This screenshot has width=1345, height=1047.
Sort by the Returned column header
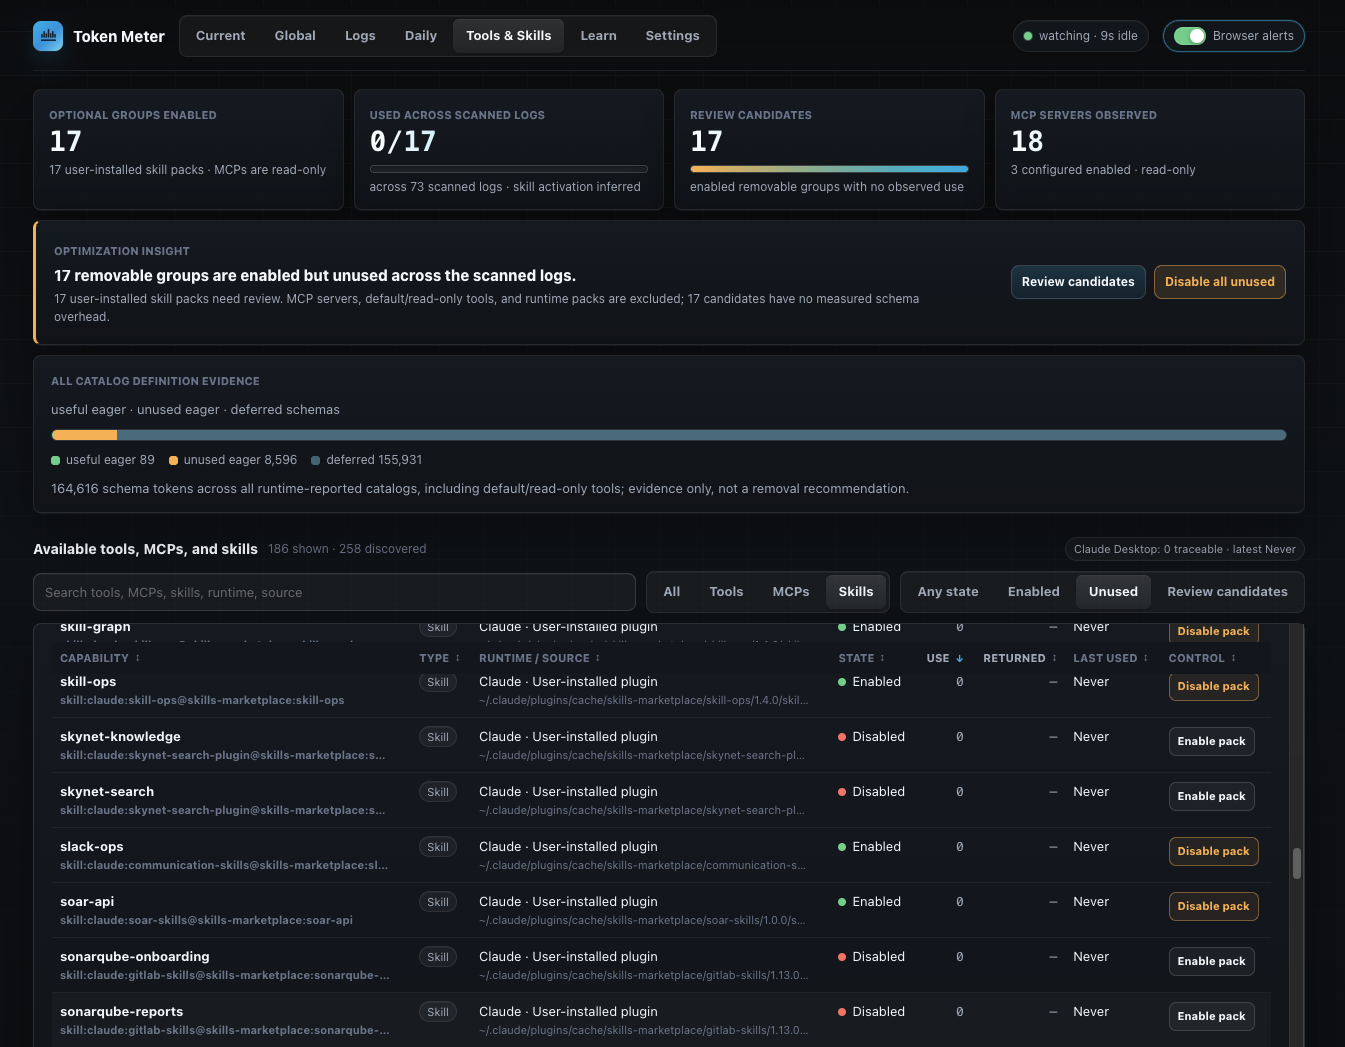pos(1020,658)
